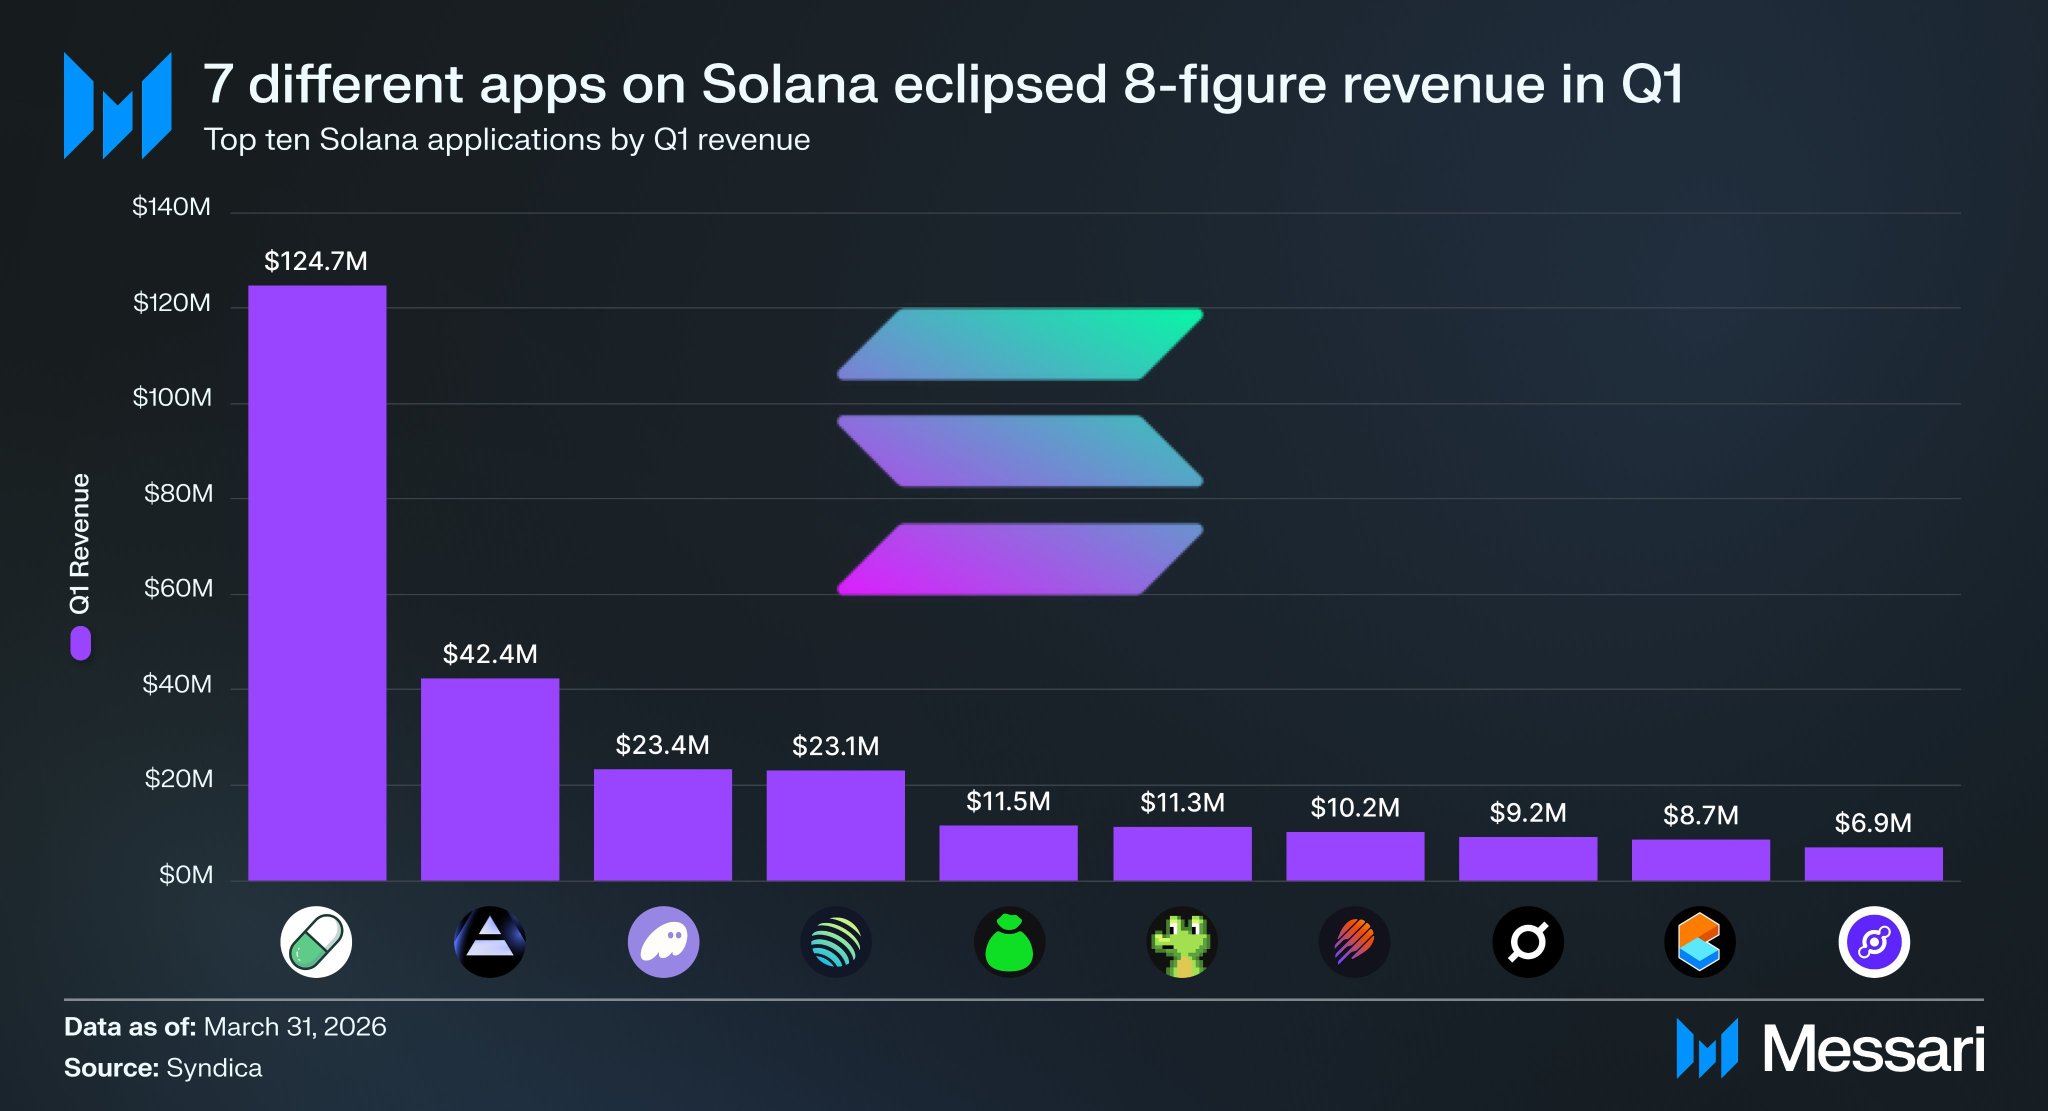The height and width of the screenshot is (1111, 2048).
Task: Click the triangle pyramid app icon
Action: pos(490,942)
